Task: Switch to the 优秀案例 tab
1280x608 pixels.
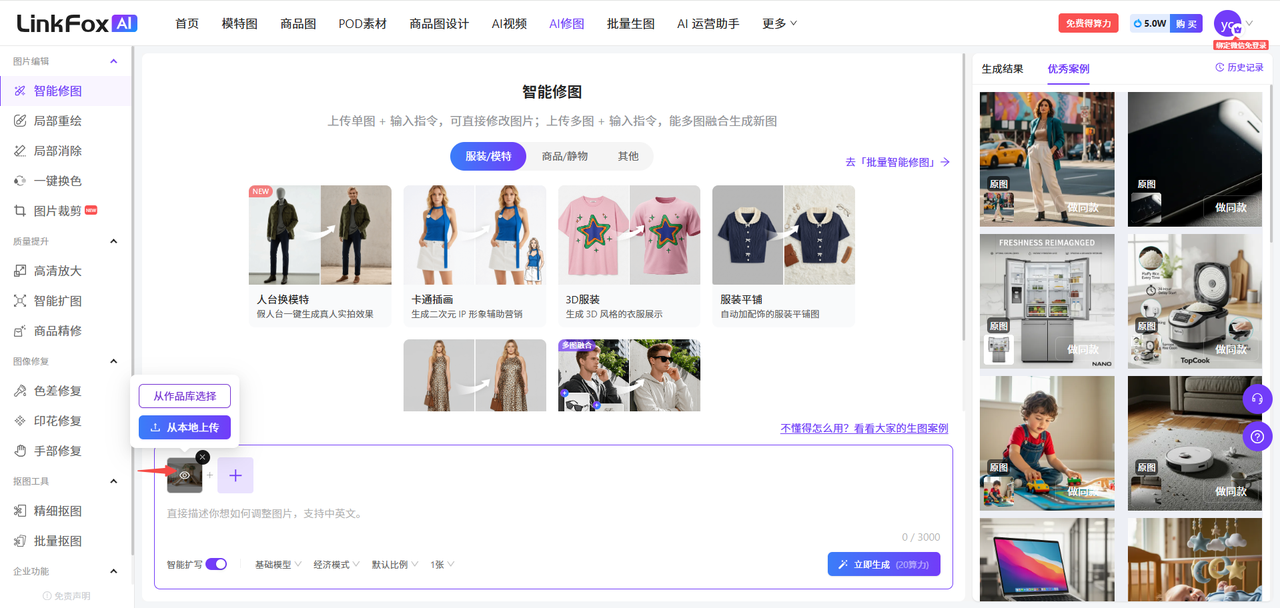Action: pyautogui.click(x=1068, y=69)
